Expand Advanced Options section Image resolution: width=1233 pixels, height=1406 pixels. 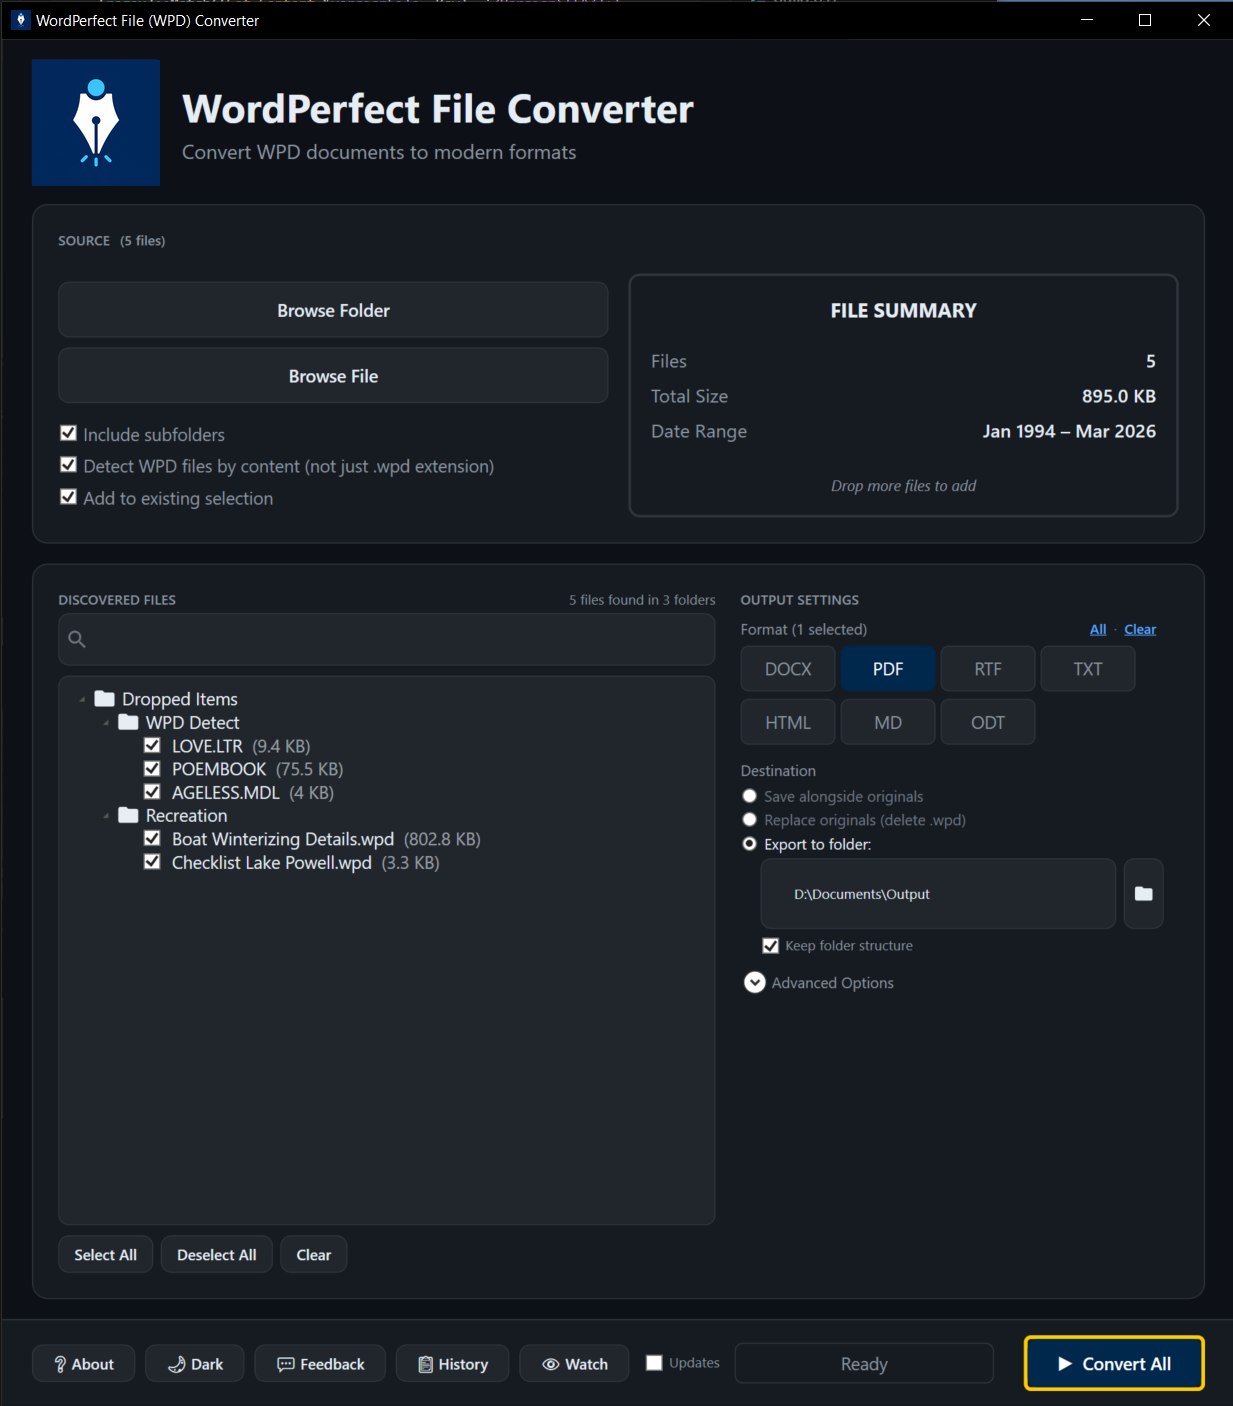coord(755,983)
